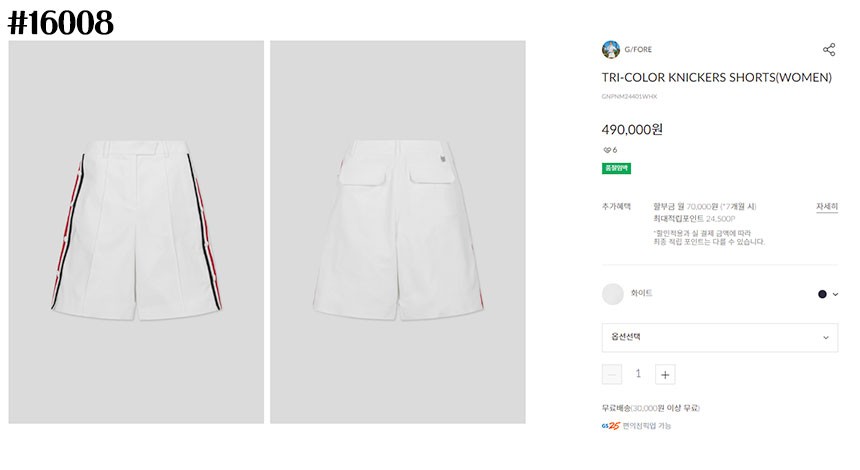Click the TRI-COLOR KNICKERS SHORTS product title

coord(716,77)
